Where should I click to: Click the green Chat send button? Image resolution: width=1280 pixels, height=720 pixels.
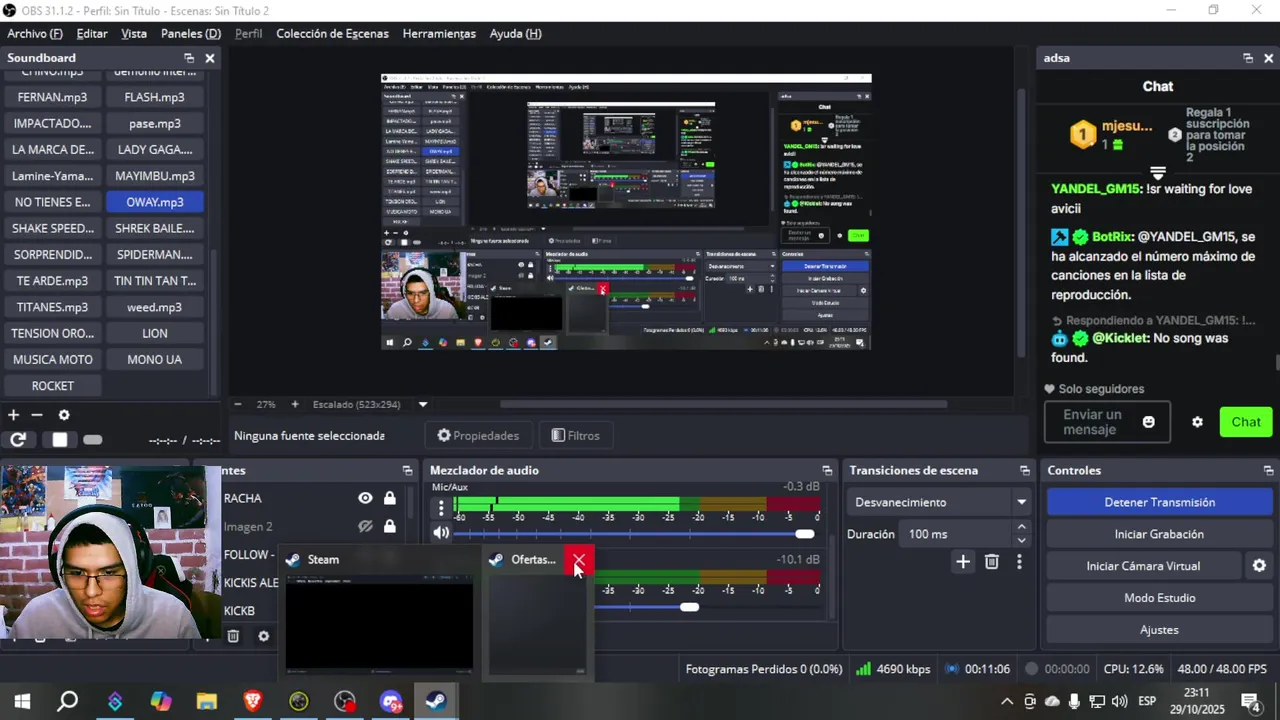tap(1246, 422)
